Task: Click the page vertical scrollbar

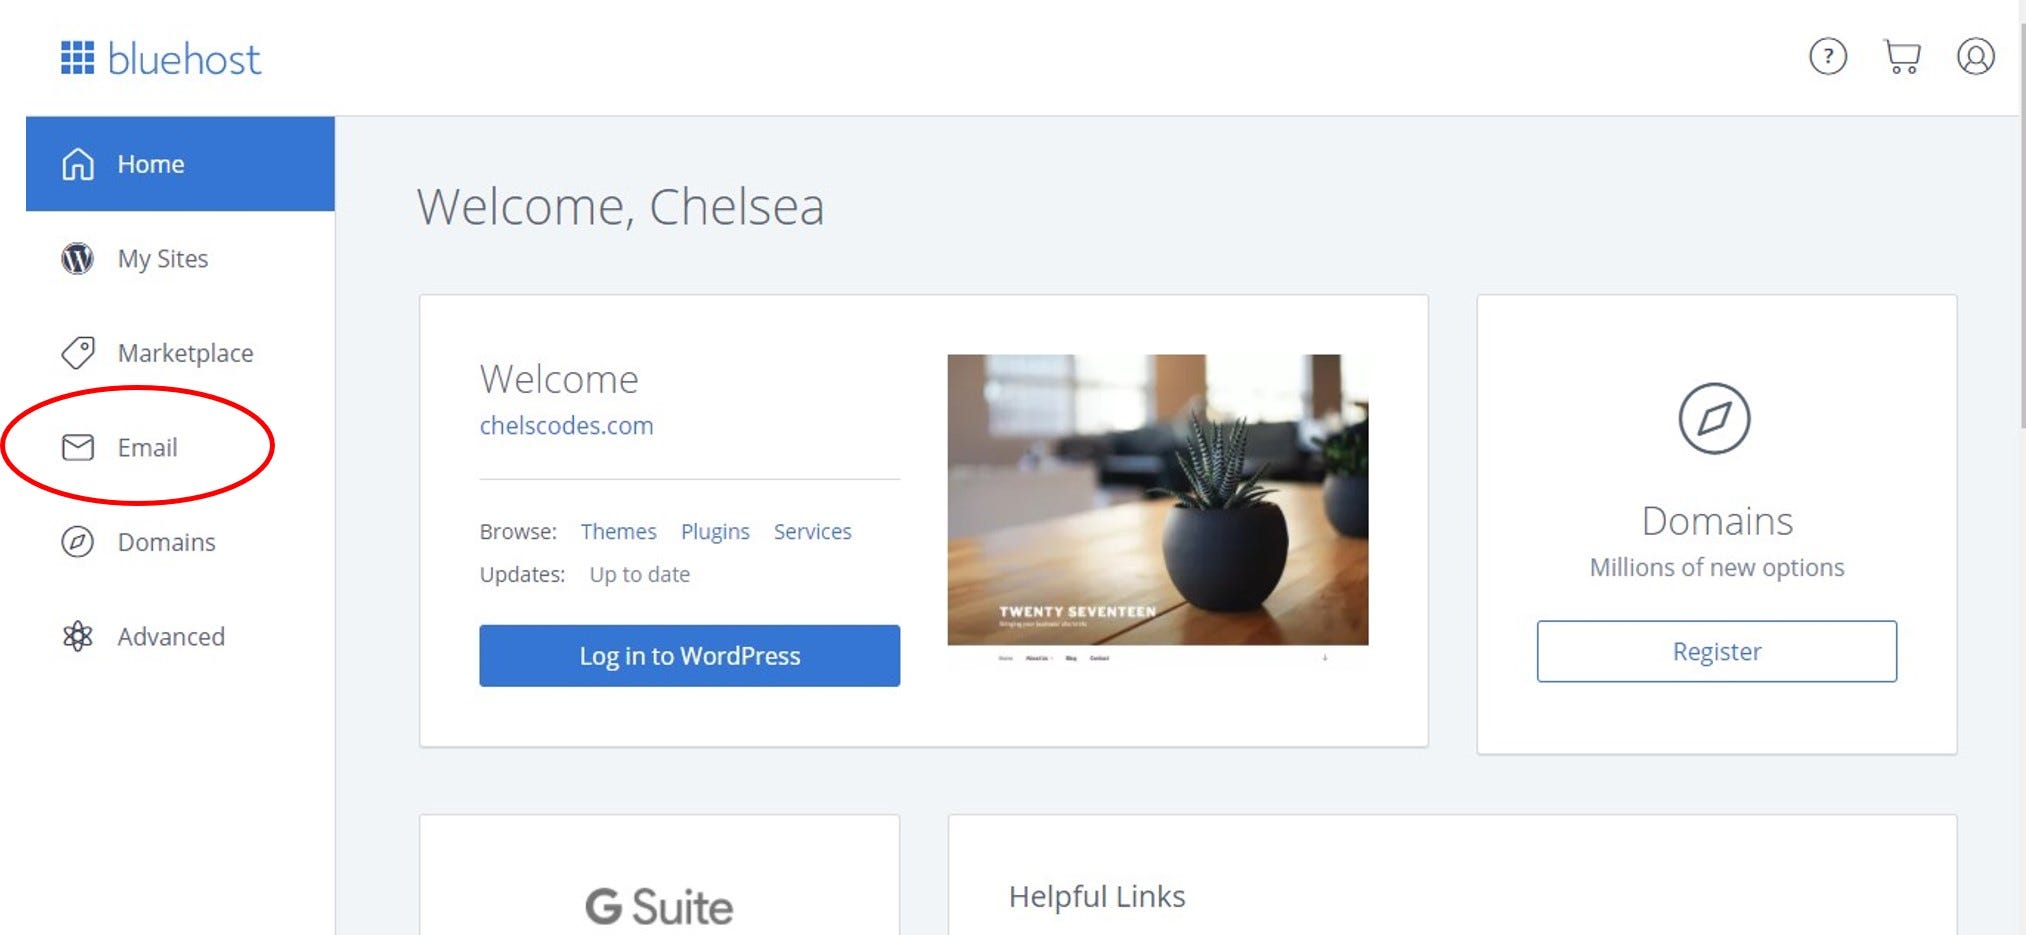Action: 2021,228
